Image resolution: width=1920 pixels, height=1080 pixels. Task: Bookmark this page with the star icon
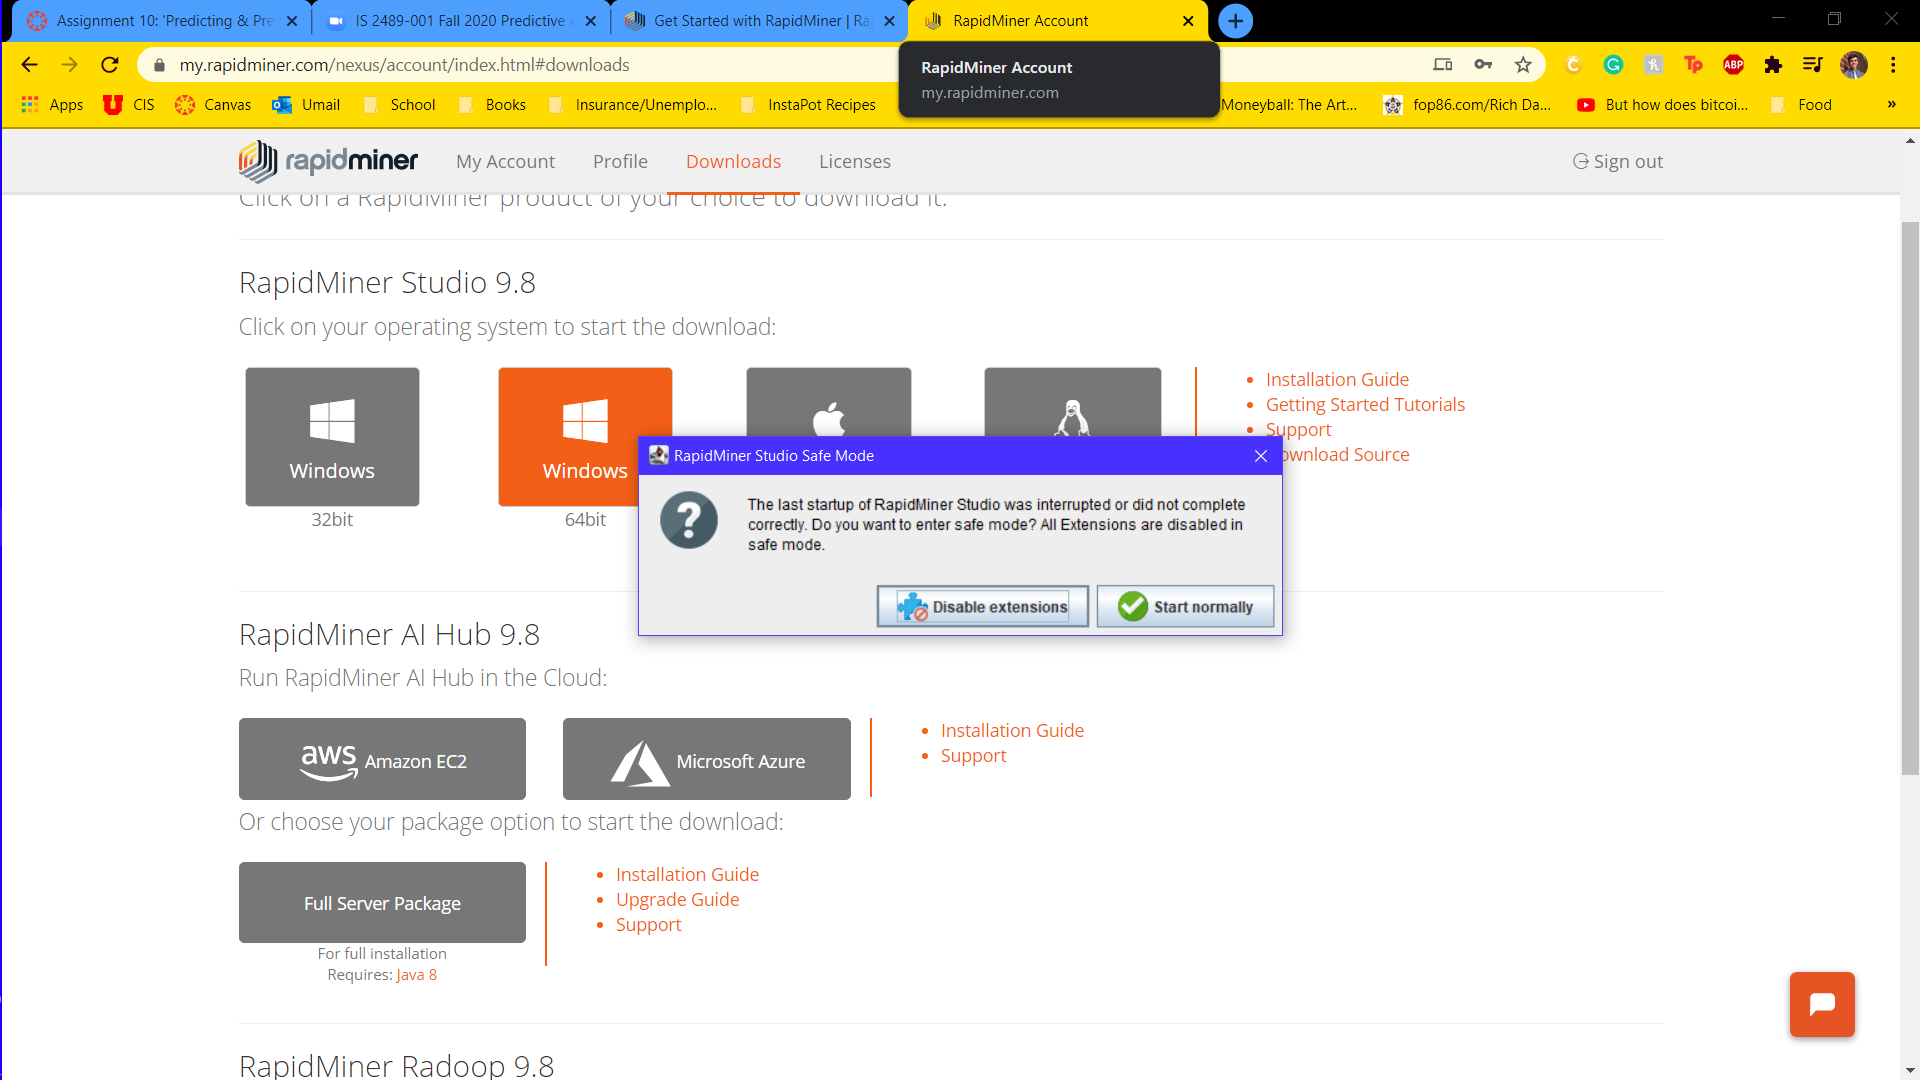click(x=1523, y=65)
